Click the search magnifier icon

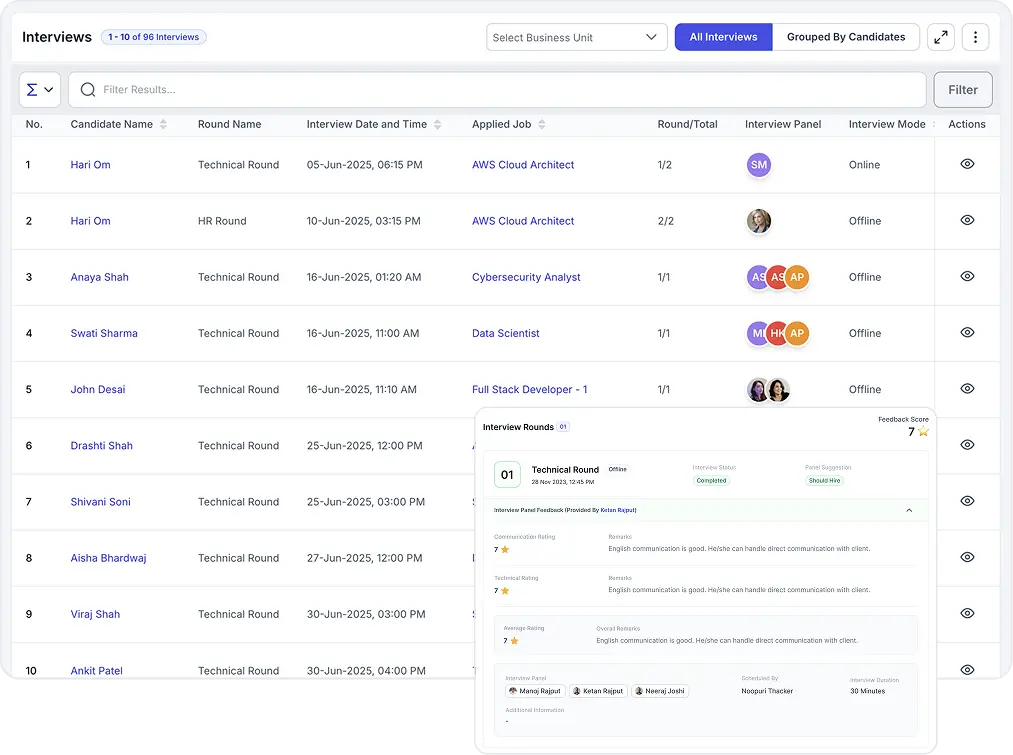(x=88, y=89)
